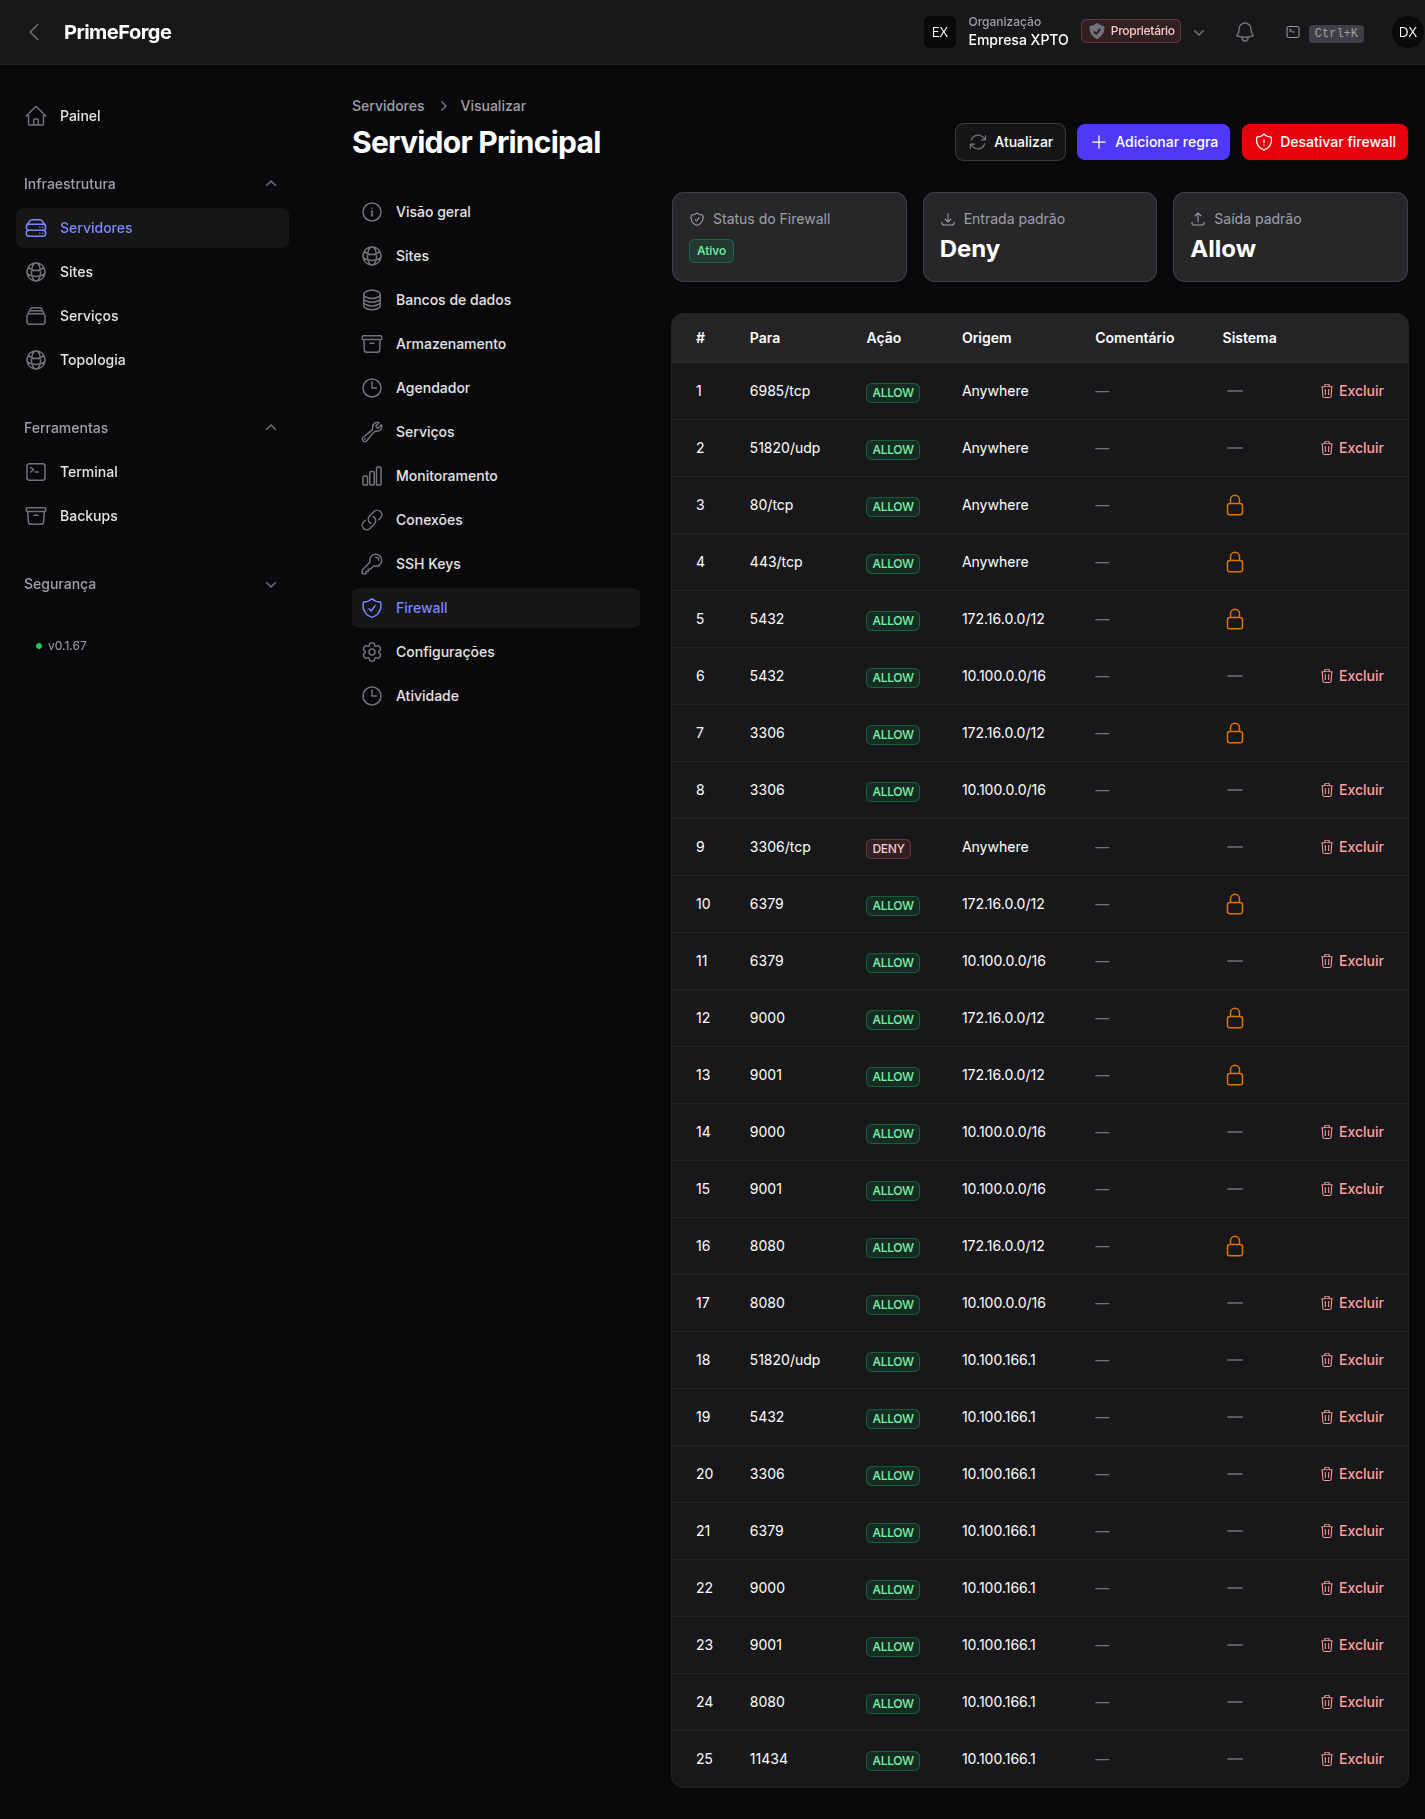Click the Topologia icon in the sidebar
1425x1819 pixels.
[36, 360]
